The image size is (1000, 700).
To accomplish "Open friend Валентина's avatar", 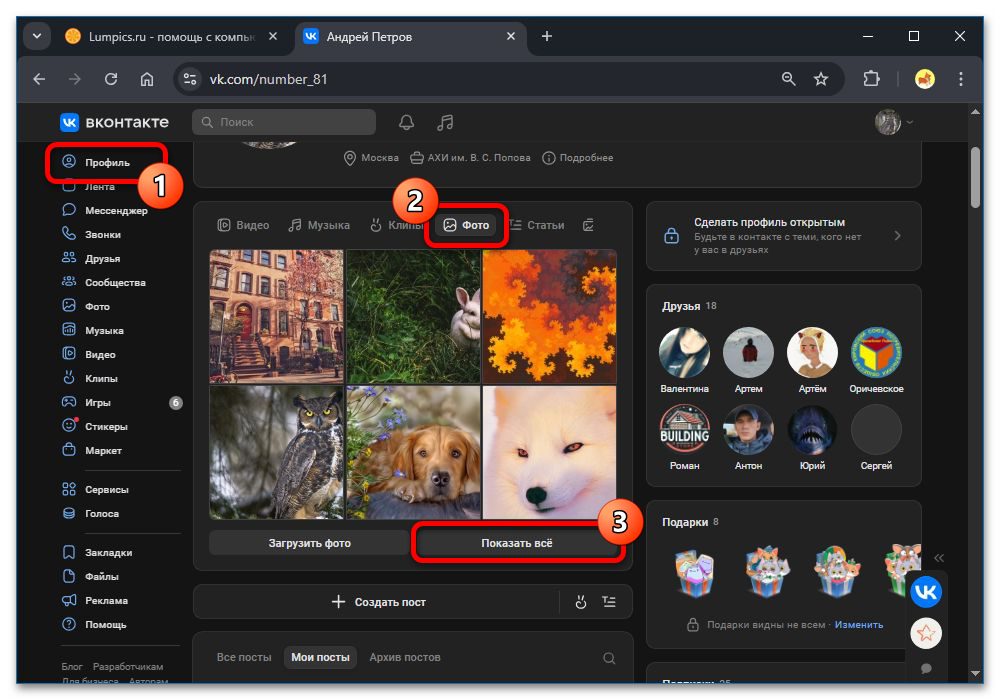I will coord(684,353).
